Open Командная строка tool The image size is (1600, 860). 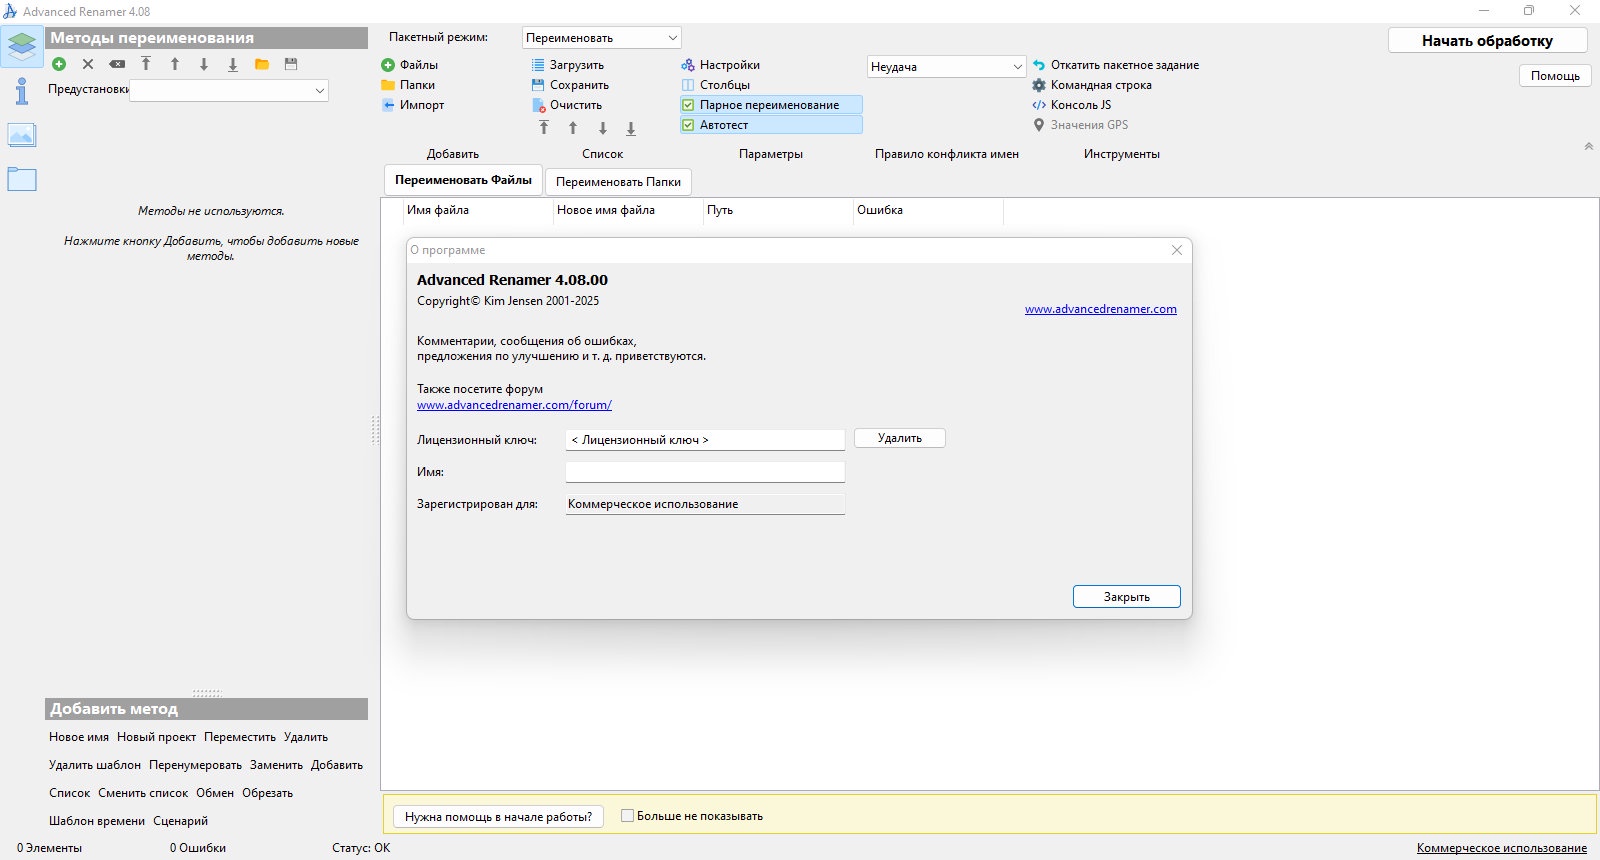(1092, 85)
